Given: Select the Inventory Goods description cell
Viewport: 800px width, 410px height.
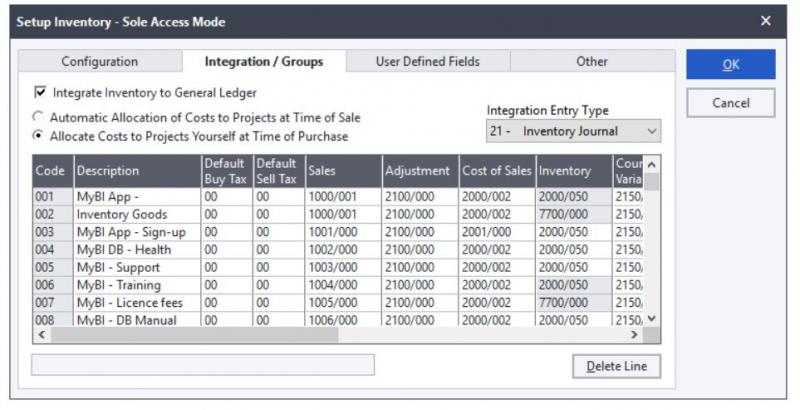Looking at the screenshot, I should tap(136, 215).
